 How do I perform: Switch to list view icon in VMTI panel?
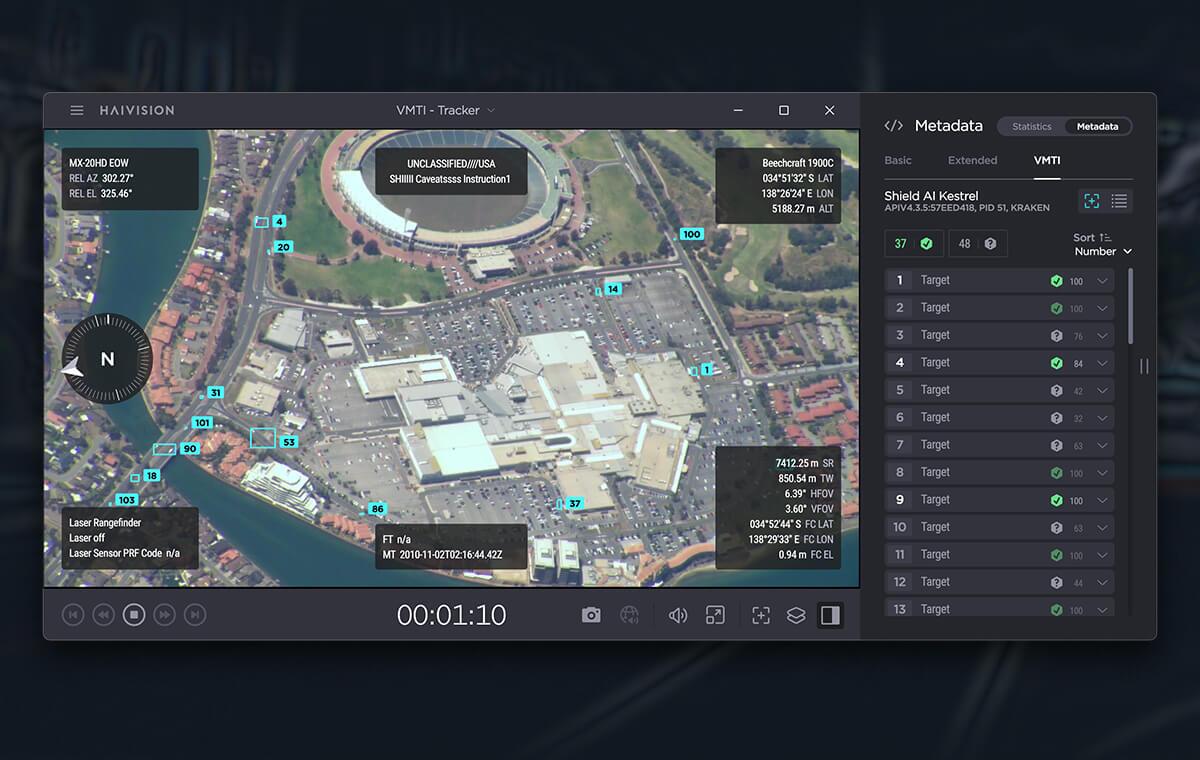click(x=1119, y=201)
